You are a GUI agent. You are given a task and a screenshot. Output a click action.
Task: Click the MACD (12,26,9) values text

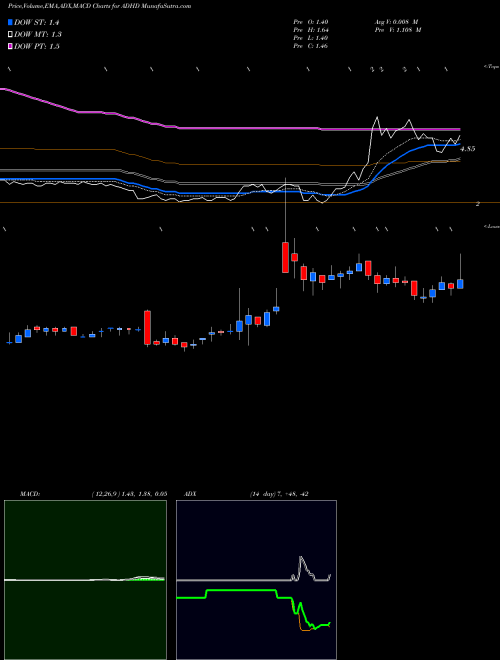(x=129, y=494)
